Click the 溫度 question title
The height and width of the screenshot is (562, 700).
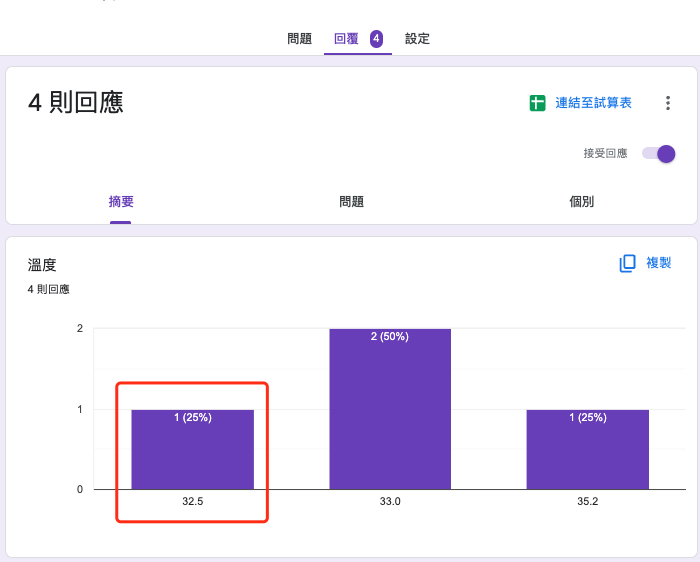42,265
